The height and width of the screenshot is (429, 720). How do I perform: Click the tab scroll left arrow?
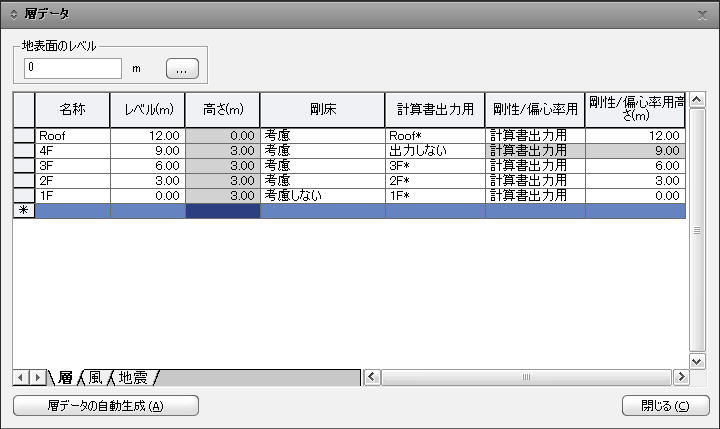pyautogui.click(x=20, y=377)
